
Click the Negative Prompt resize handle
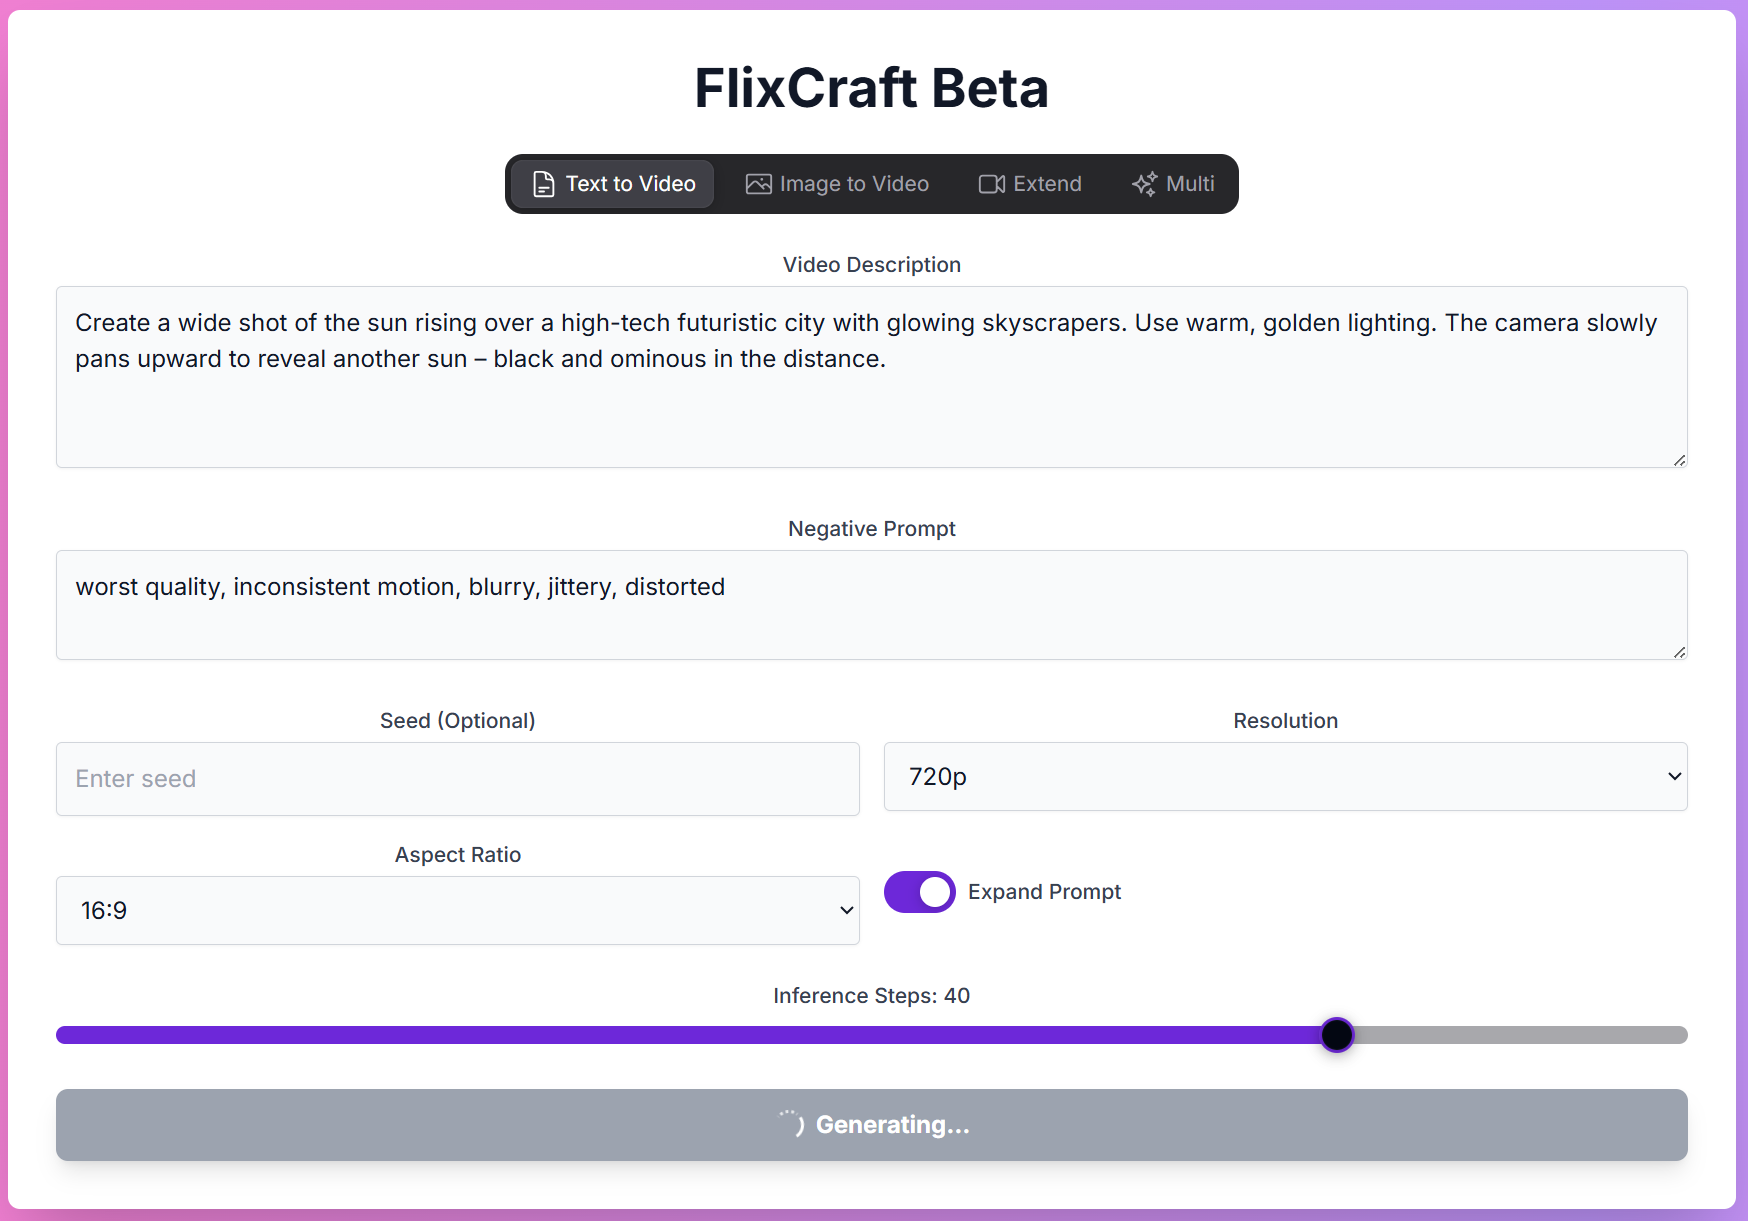pos(1679,652)
